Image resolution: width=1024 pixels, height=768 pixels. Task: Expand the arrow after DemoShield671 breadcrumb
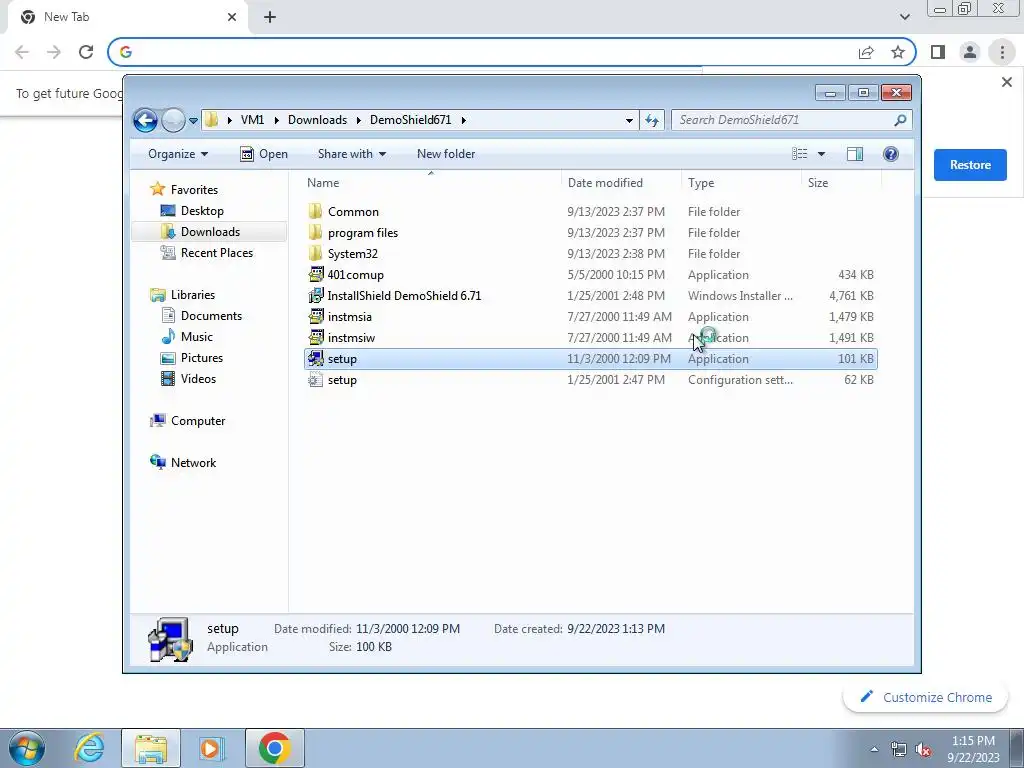pyautogui.click(x=463, y=120)
